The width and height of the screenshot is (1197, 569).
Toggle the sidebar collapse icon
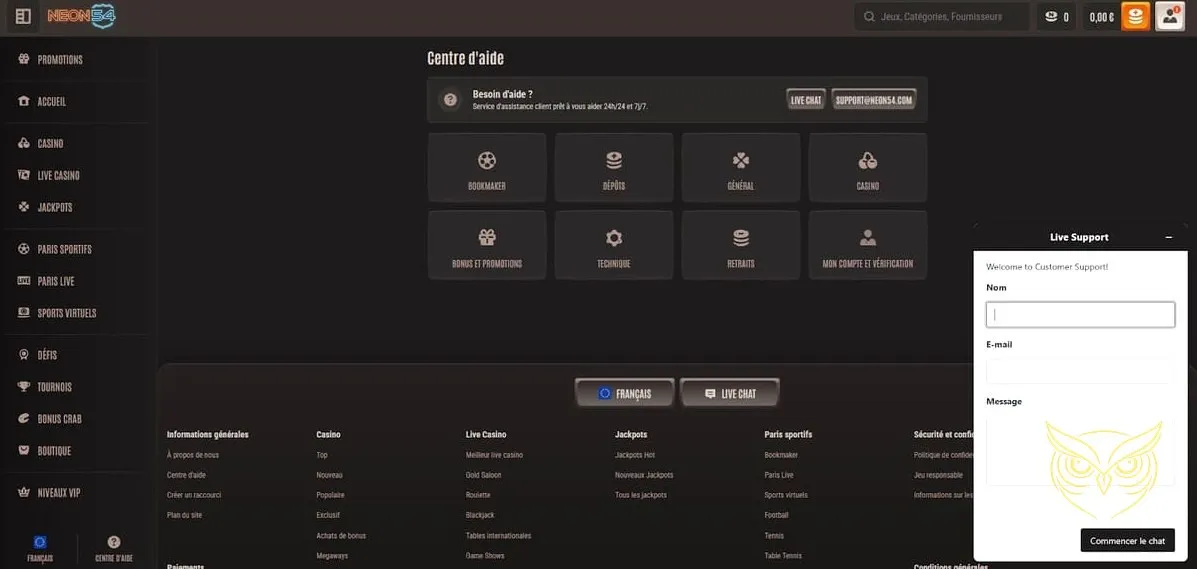24,17
